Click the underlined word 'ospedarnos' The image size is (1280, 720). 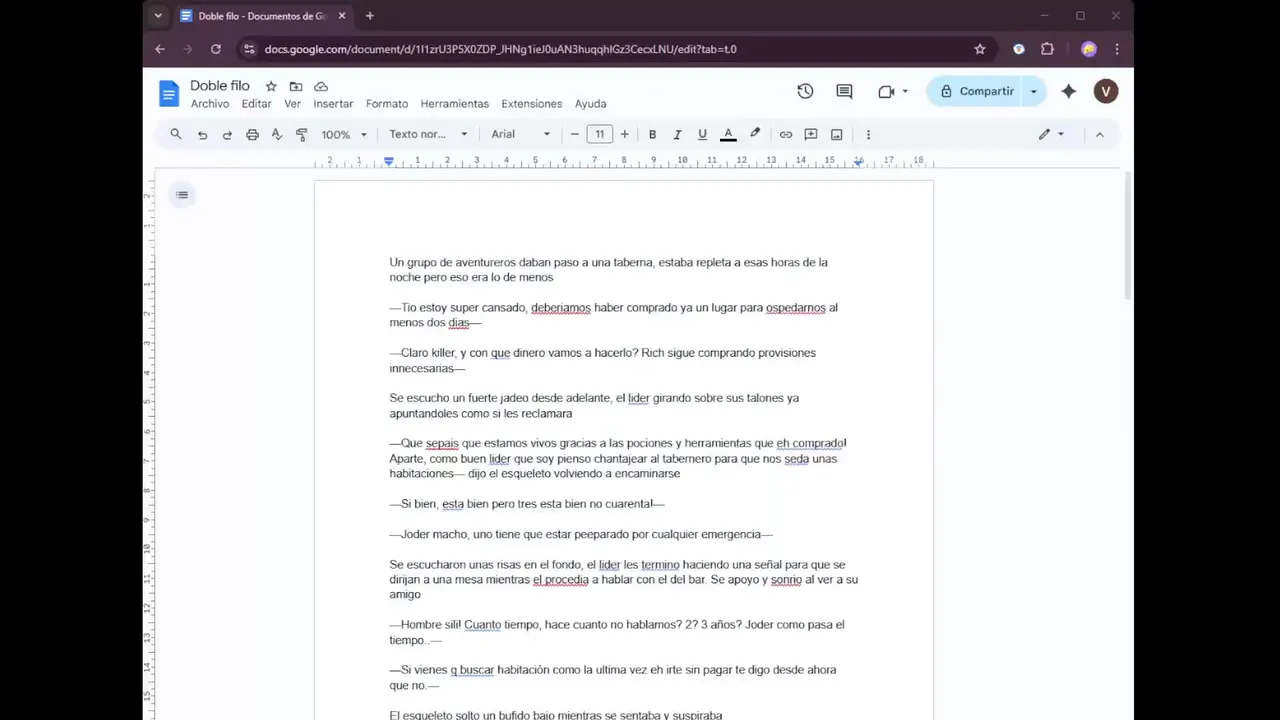click(x=796, y=308)
